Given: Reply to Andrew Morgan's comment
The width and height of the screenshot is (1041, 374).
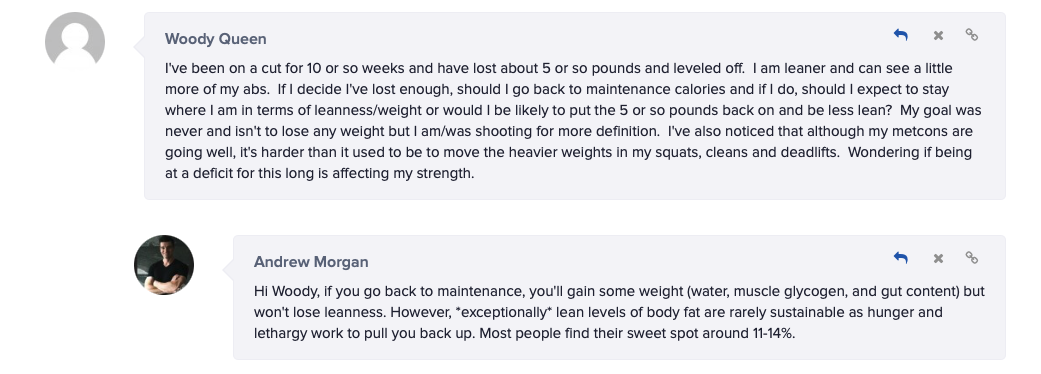Looking at the screenshot, I should [900, 258].
